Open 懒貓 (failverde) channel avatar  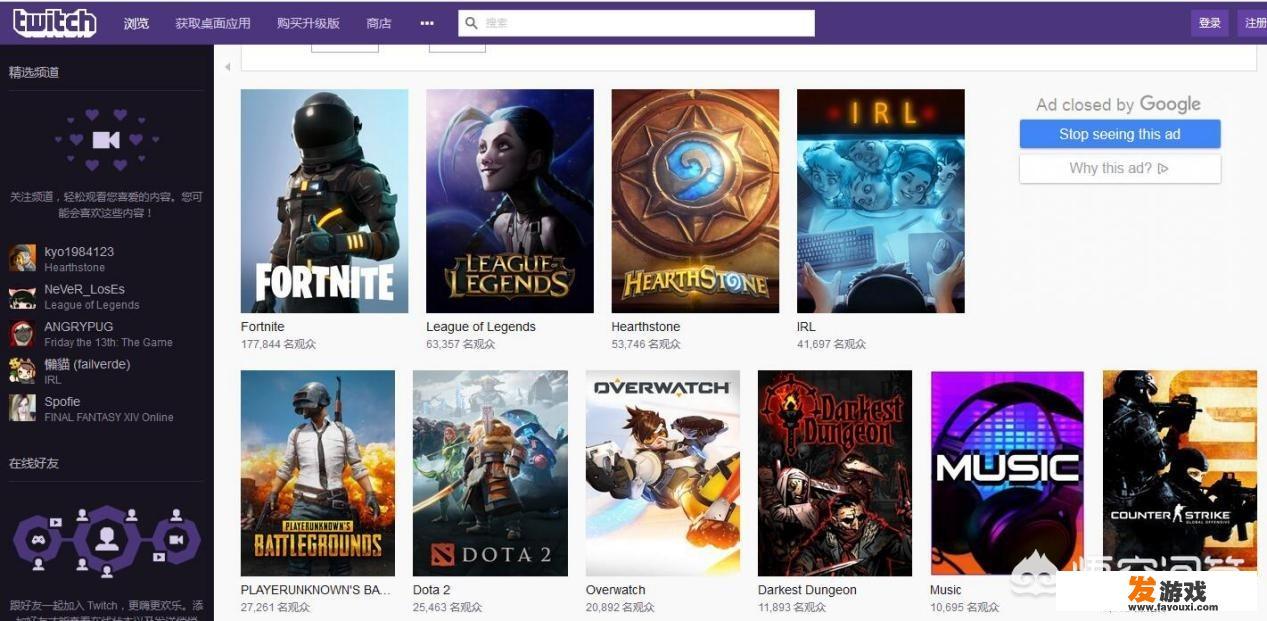[x=23, y=371]
